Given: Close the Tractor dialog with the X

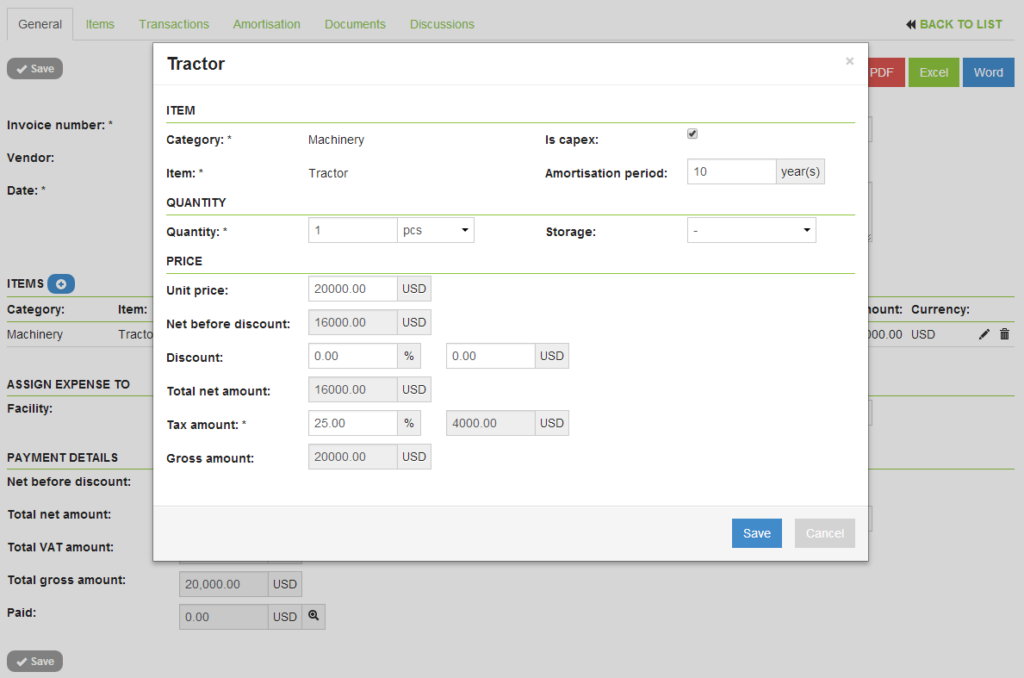Looking at the screenshot, I should tap(850, 61).
